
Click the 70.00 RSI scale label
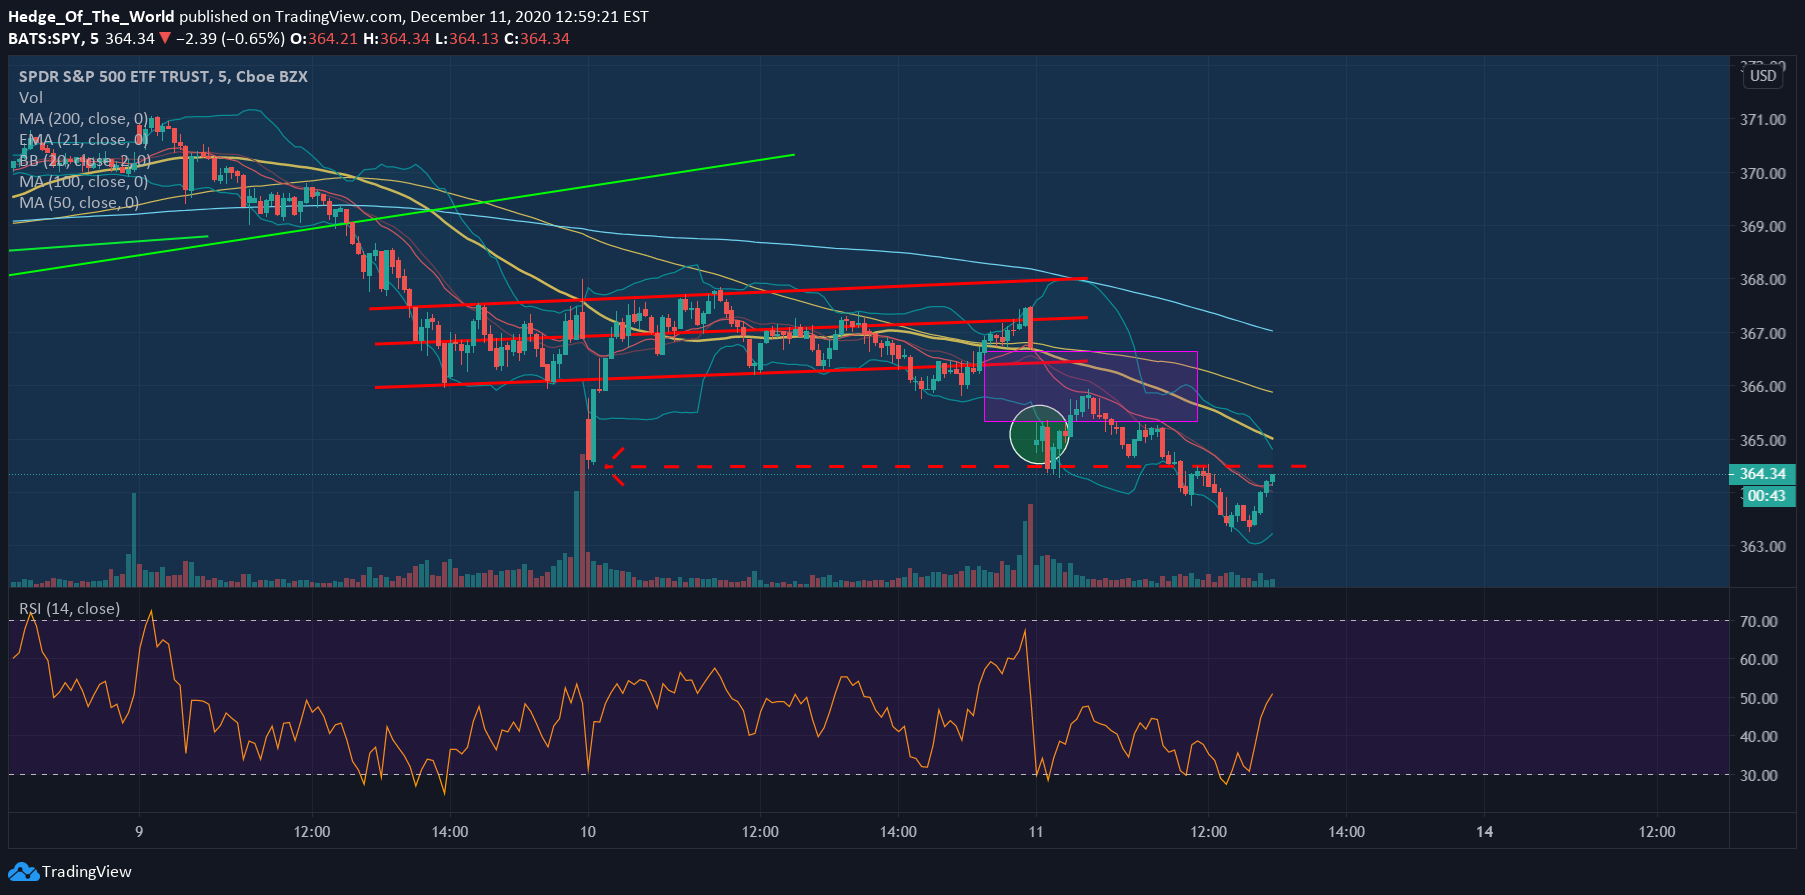coord(1759,621)
